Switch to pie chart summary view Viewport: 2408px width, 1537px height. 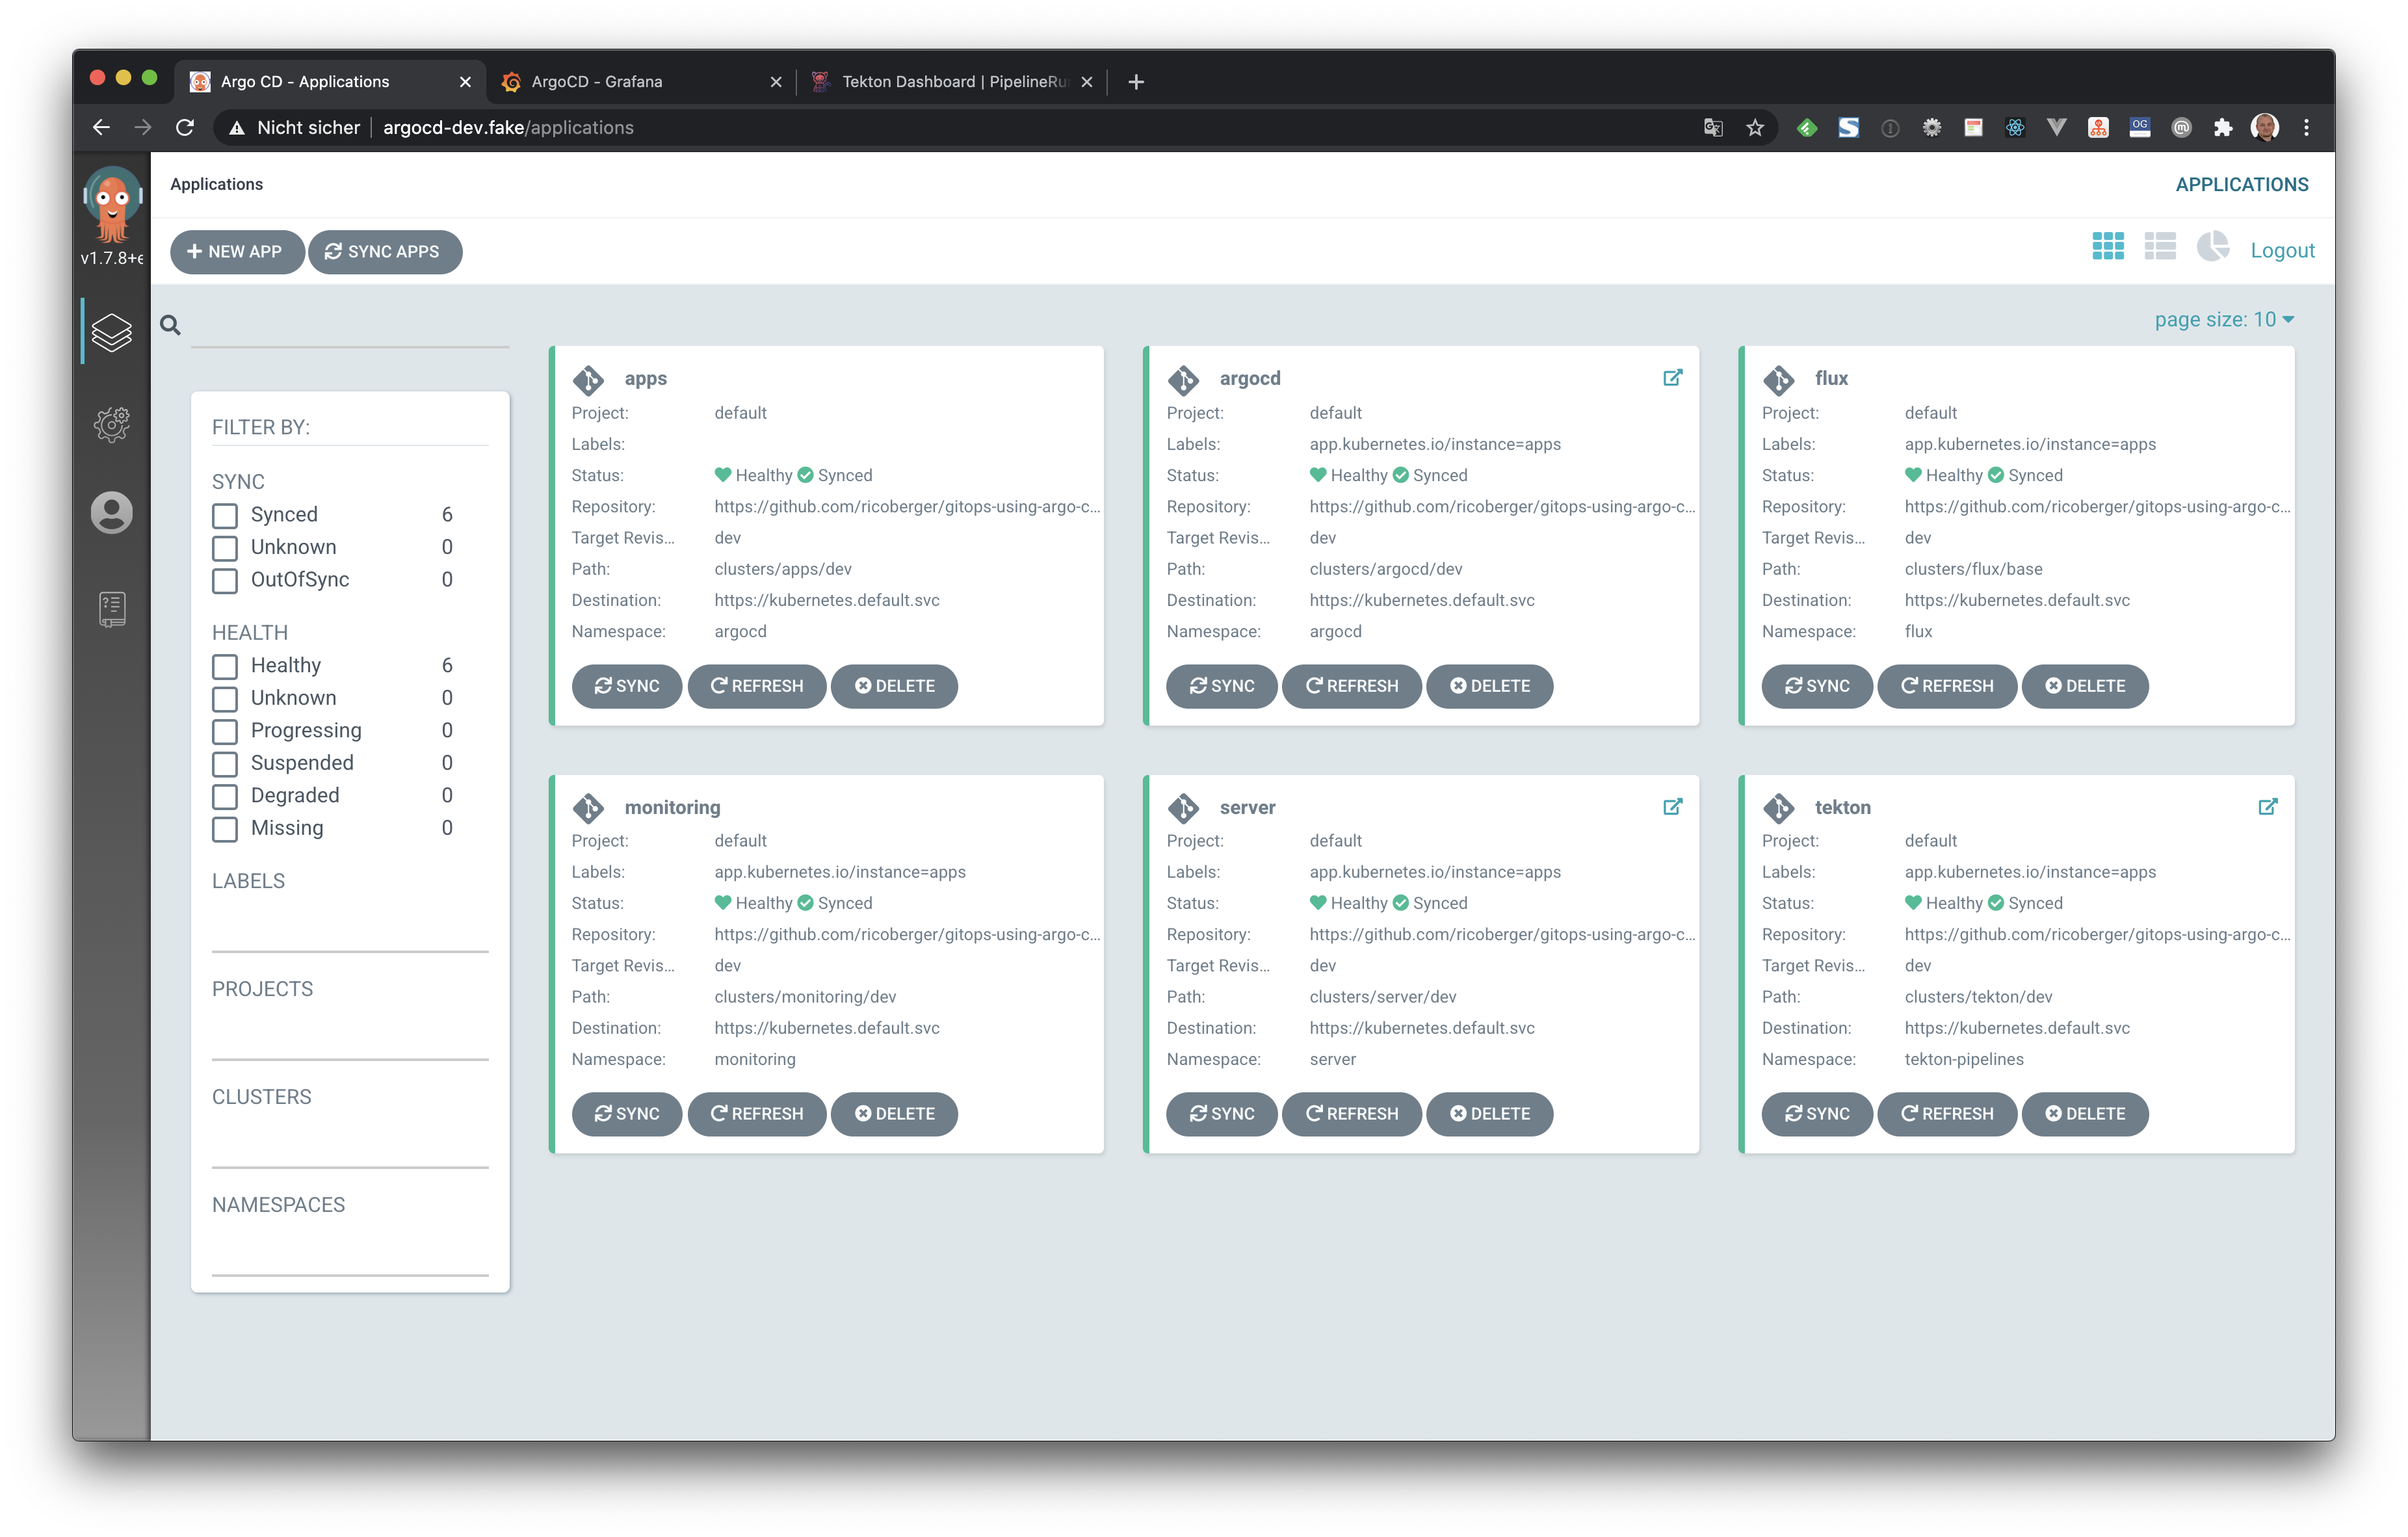click(2212, 247)
